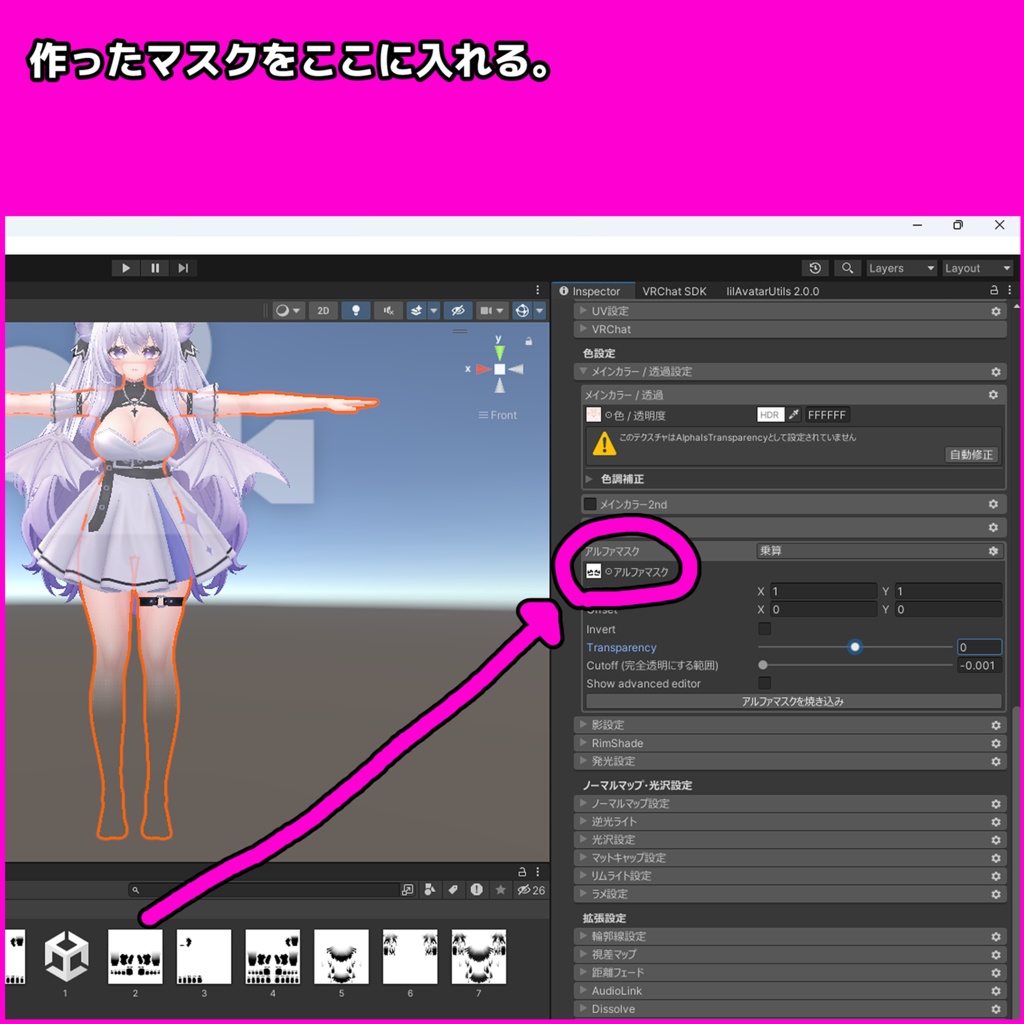
Task: Click the Pause button in the toolbar
Action: pyautogui.click(x=155, y=268)
